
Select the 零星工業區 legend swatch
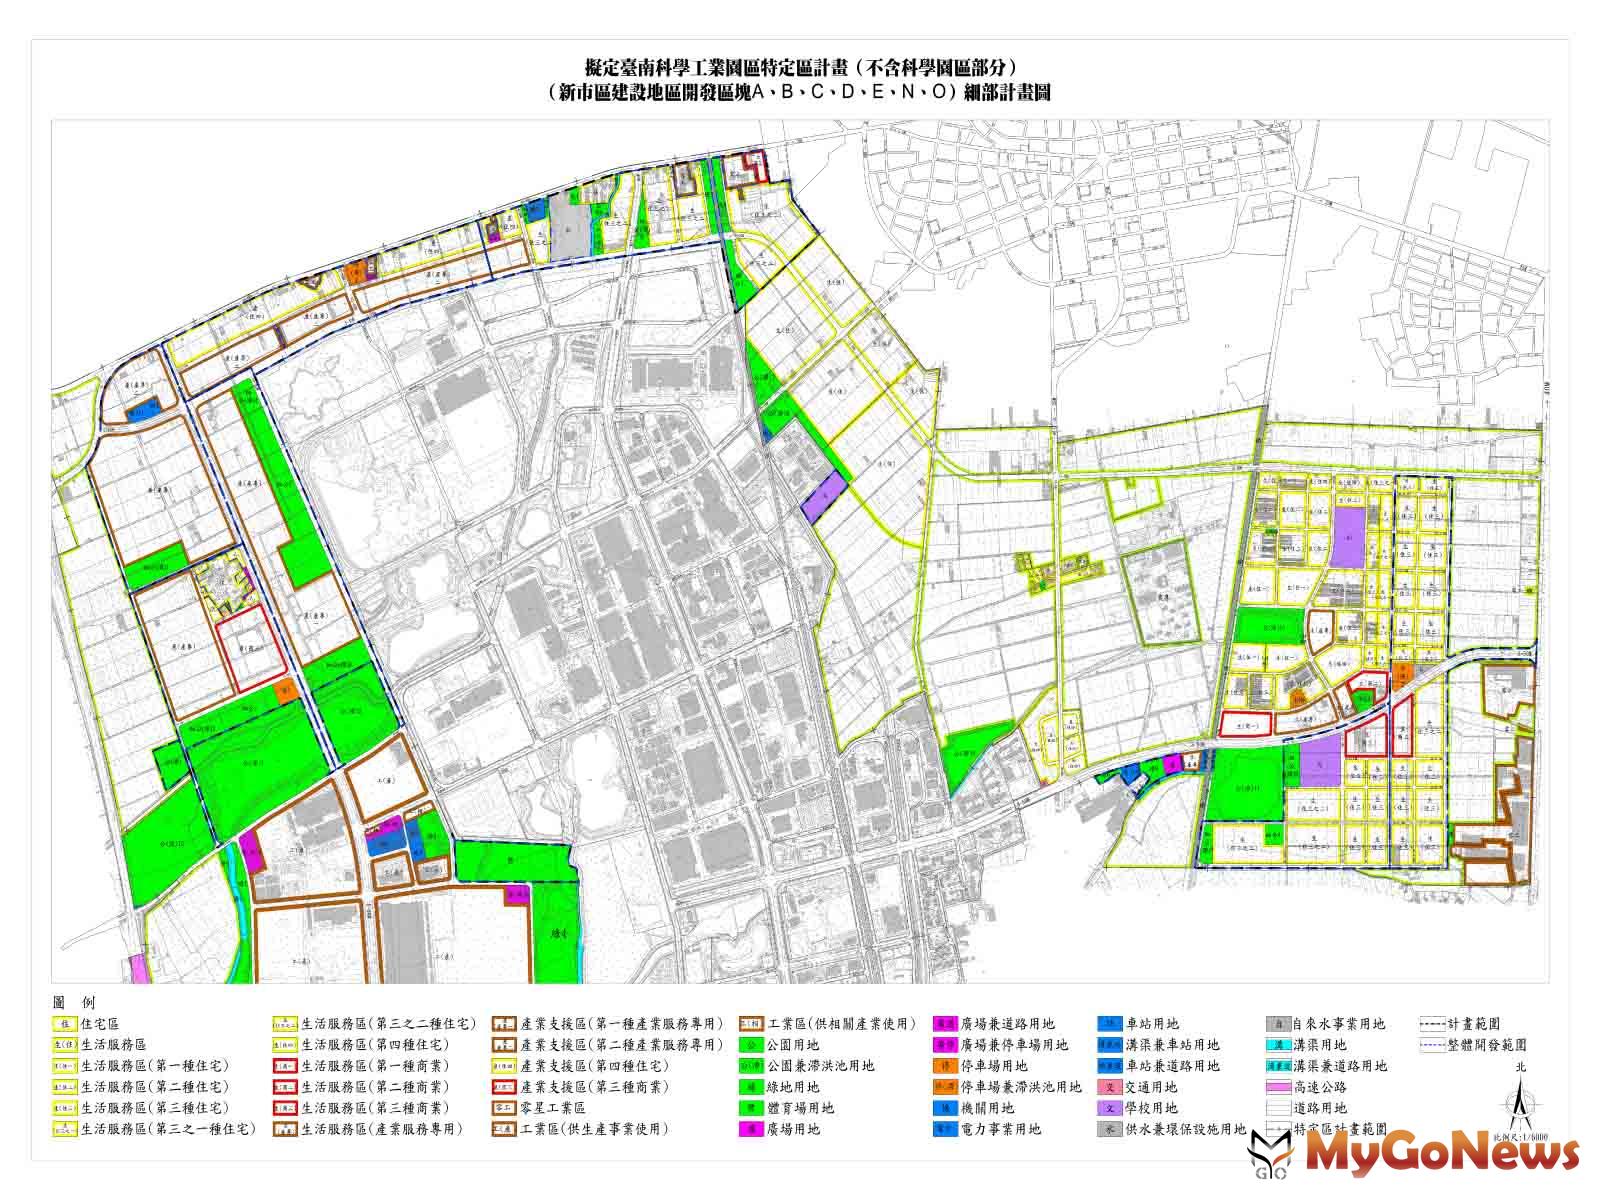[504, 1108]
